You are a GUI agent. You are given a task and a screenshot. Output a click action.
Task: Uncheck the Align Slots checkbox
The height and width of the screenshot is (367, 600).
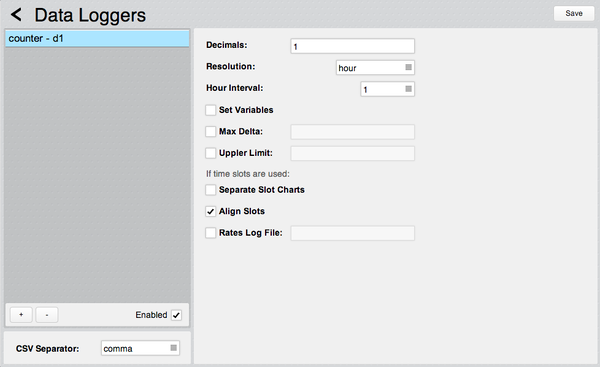(x=210, y=211)
